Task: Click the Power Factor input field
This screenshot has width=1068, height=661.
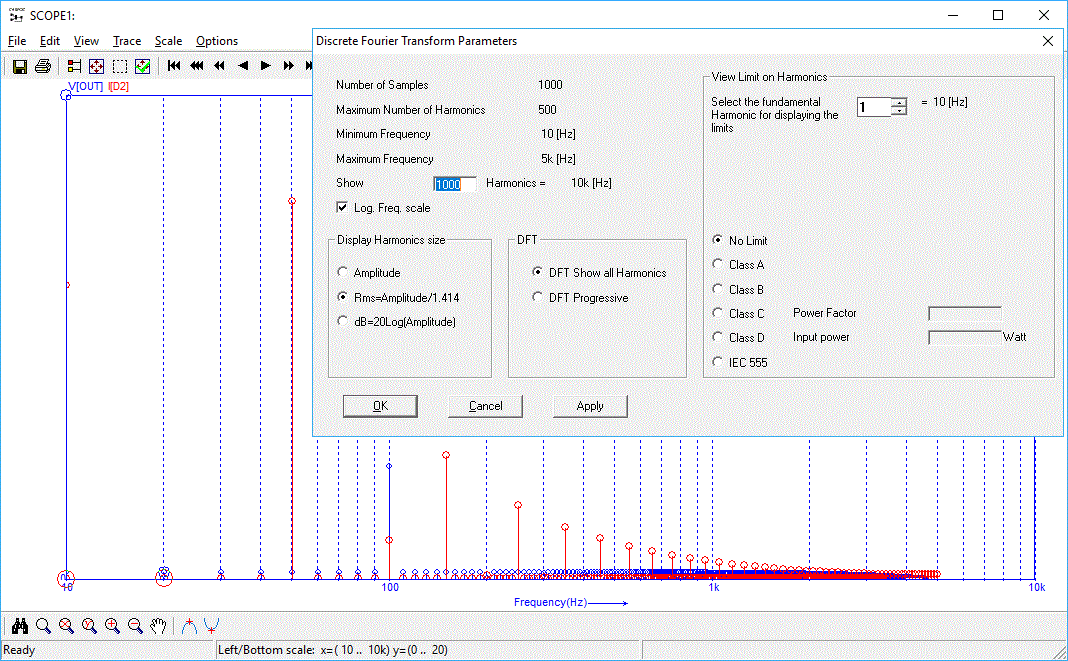Action: [x=964, y=313]
